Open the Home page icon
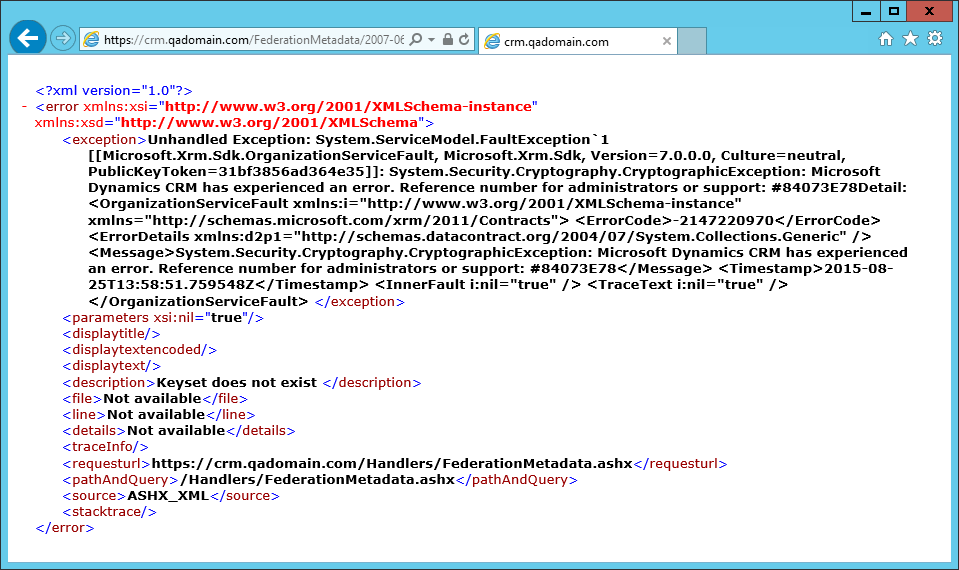Screen dimensions: 959x570 [x=885, y=39]
